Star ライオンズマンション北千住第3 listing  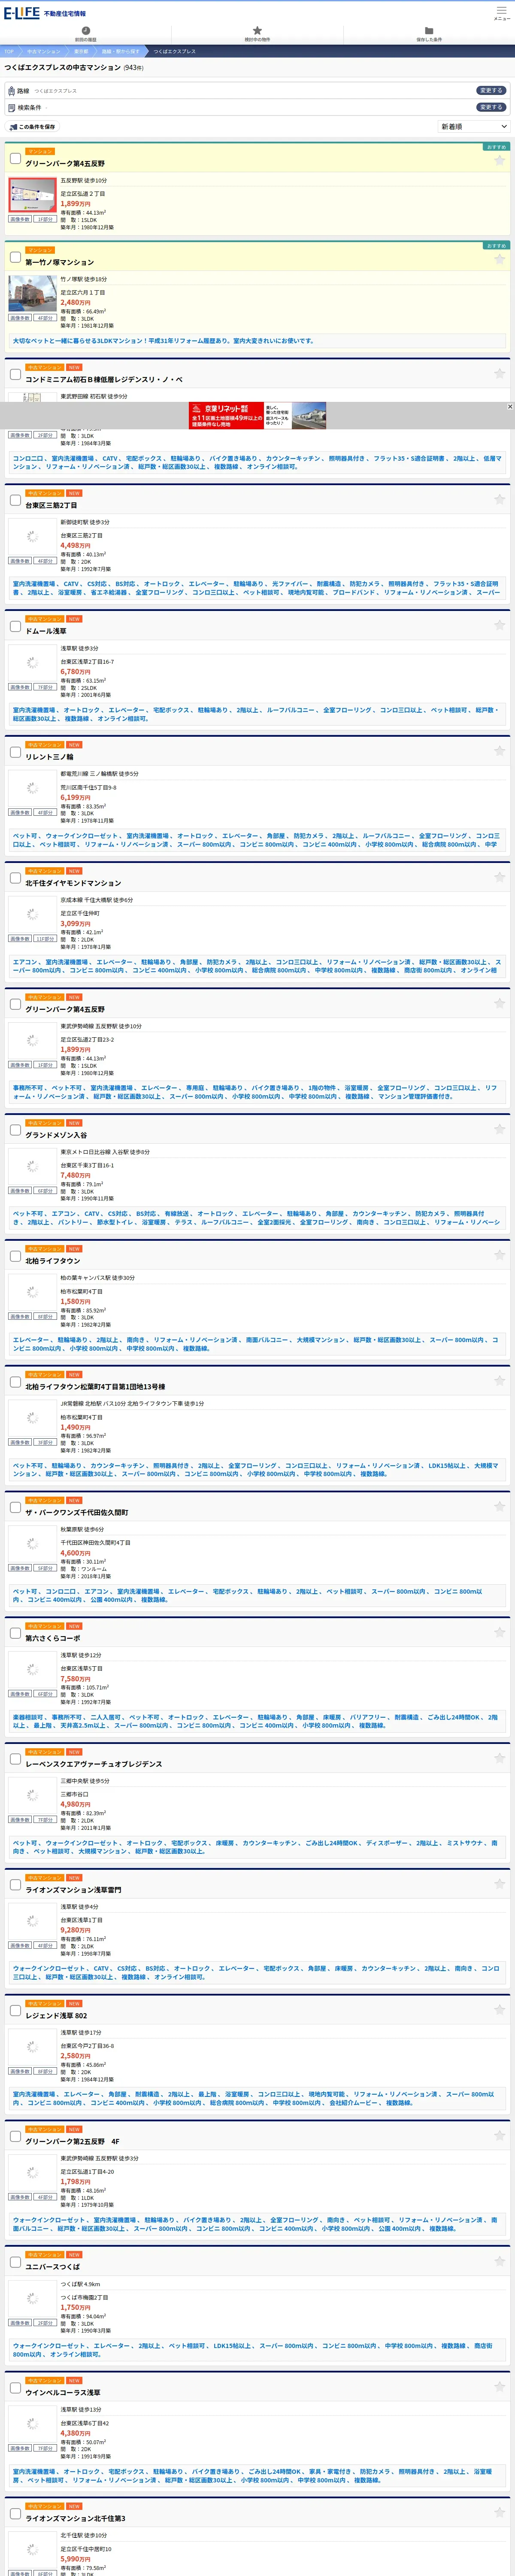coord(499,2513)
